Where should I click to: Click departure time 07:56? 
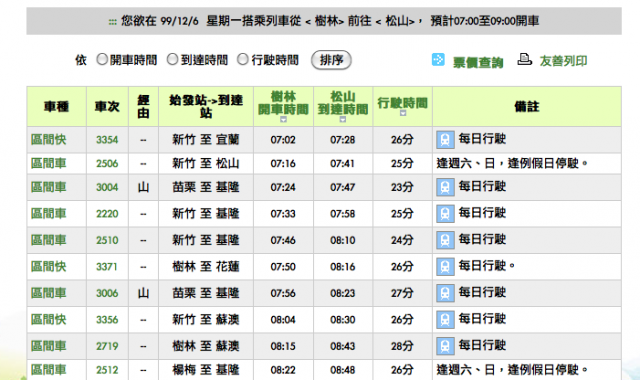pyautogui.click(x=283, y=293)
